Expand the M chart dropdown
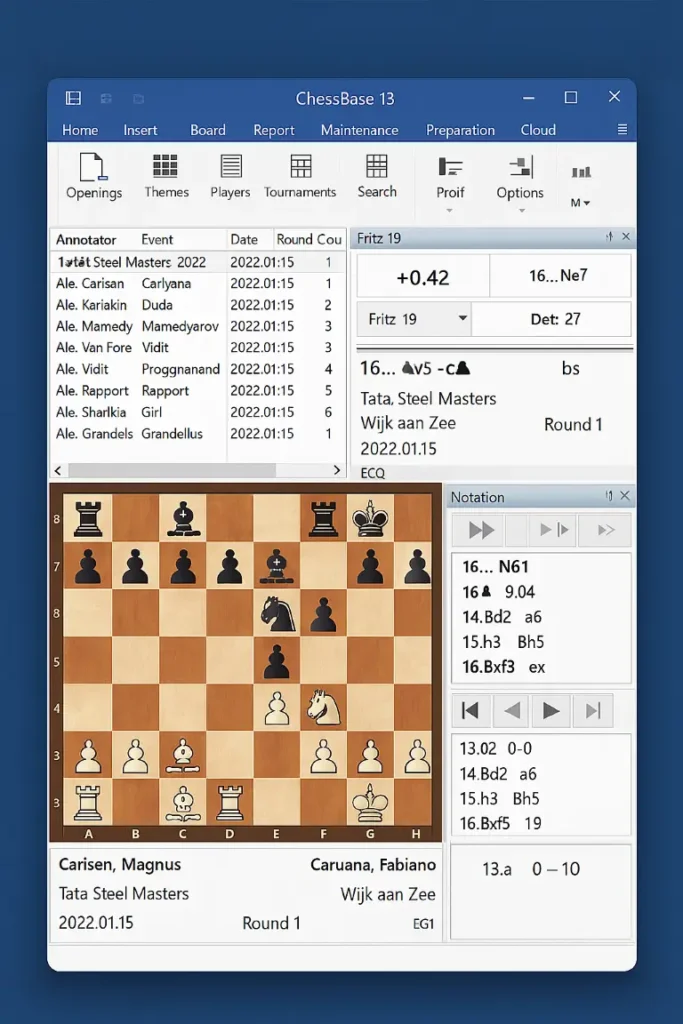Screen dimensions: 683x1024 [x=580, y=202]
